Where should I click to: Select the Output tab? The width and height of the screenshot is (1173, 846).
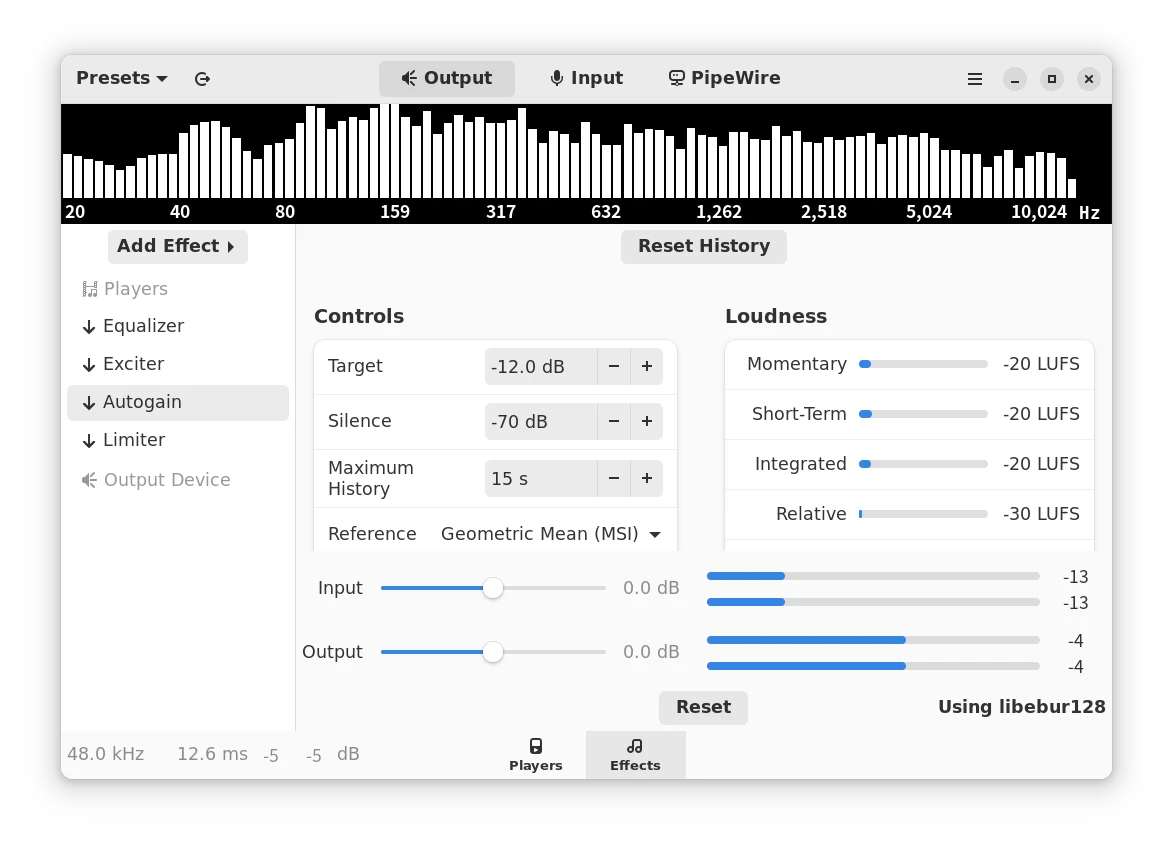[x=447, y=79]
